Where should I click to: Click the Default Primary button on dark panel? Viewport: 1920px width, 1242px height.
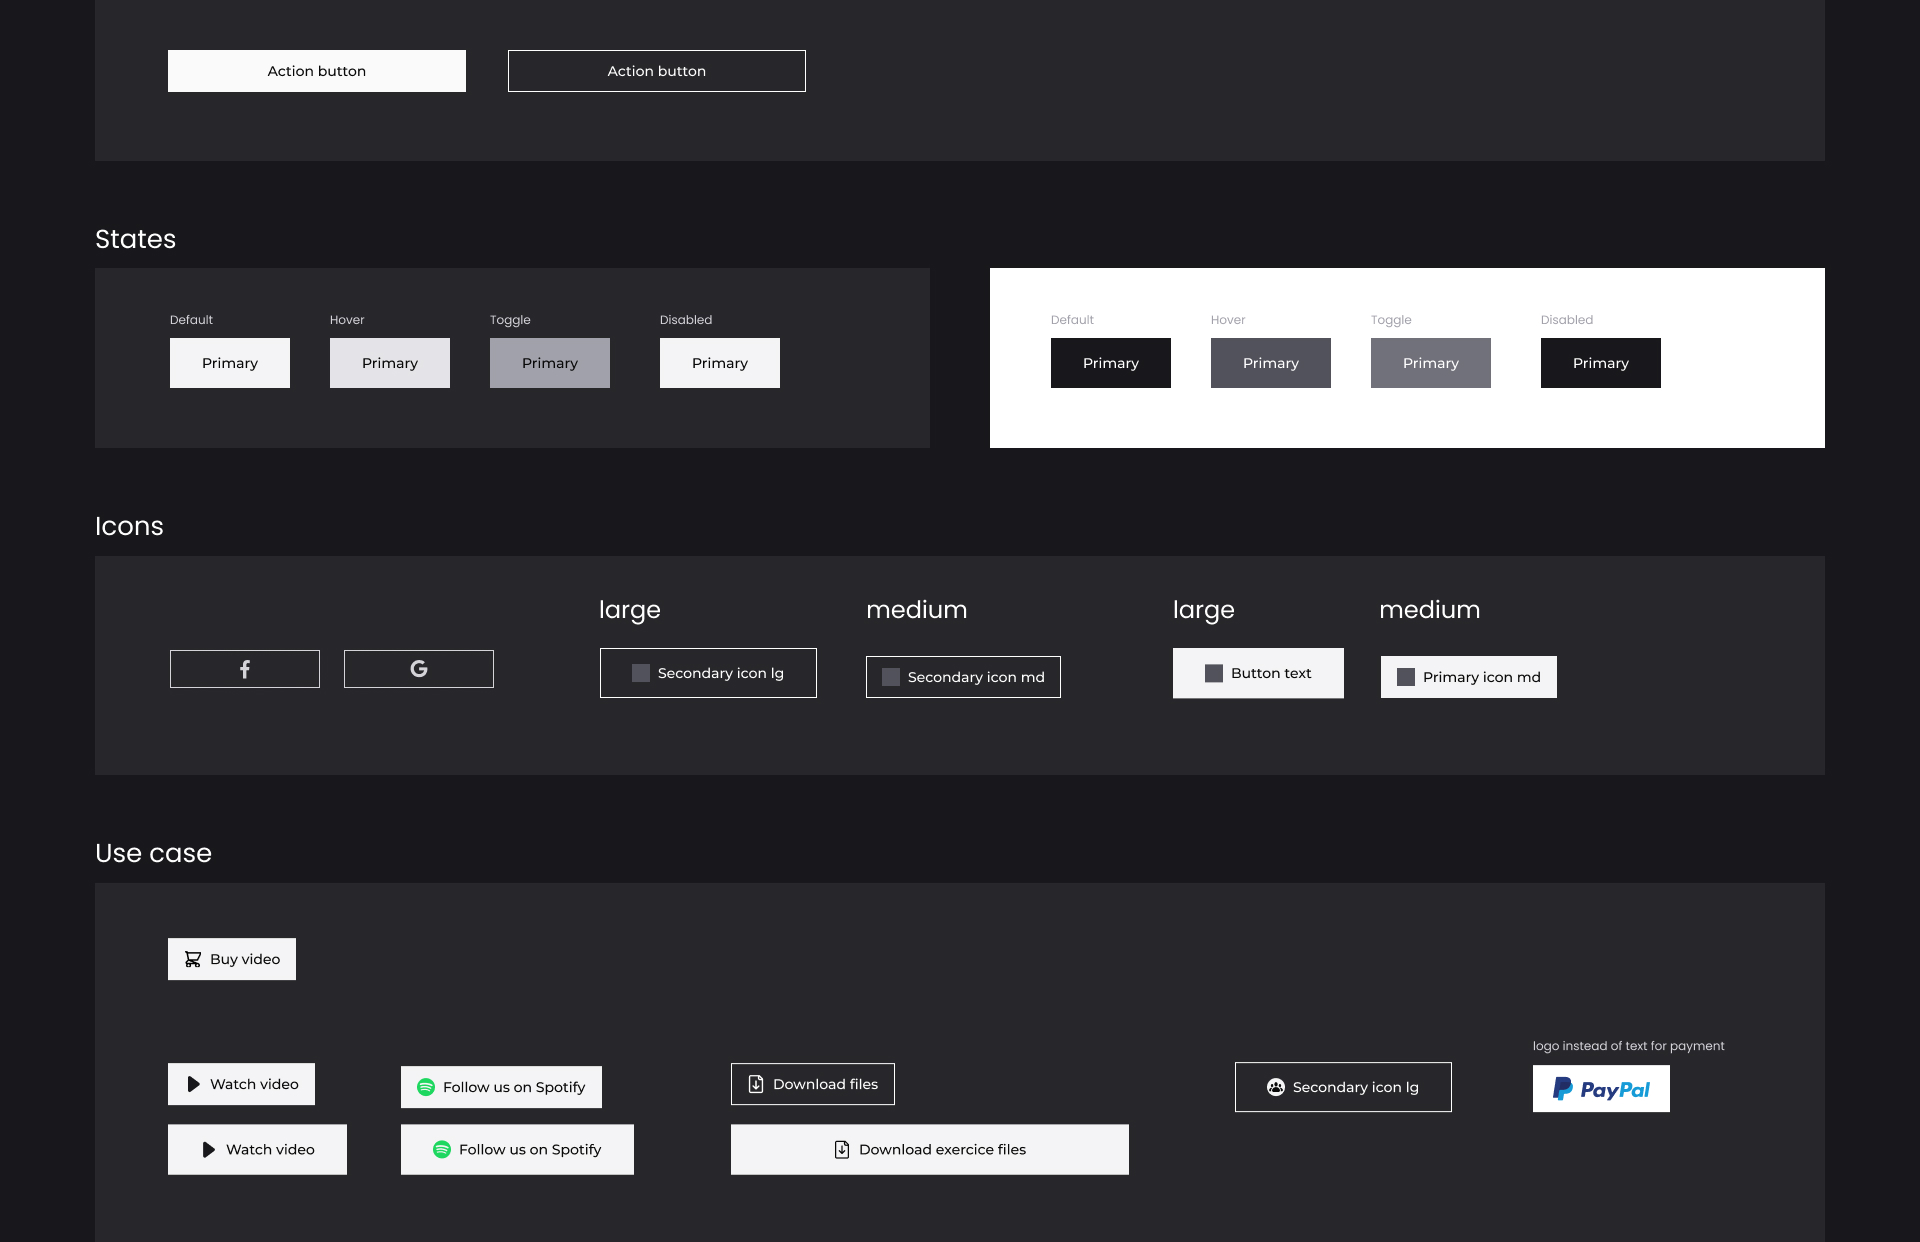click(230, 363)
